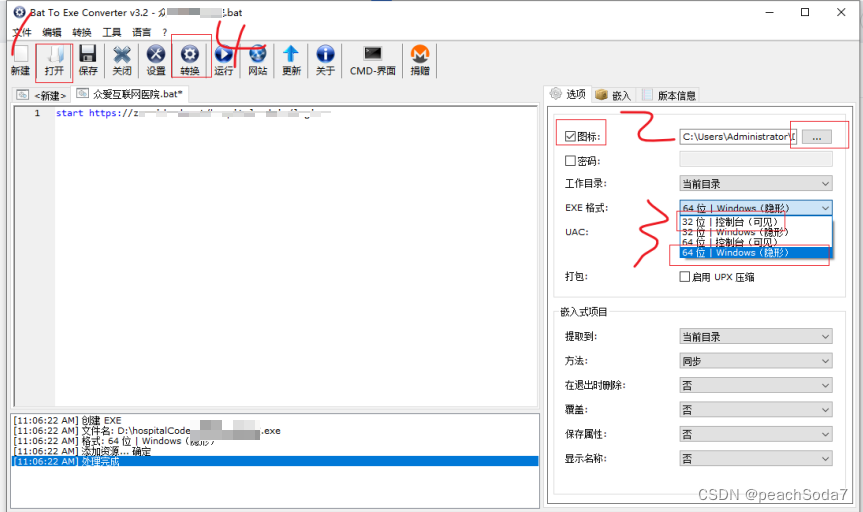
Task: Expand the 方法 (Method) dropdown
Action: [x=756, y=361]
